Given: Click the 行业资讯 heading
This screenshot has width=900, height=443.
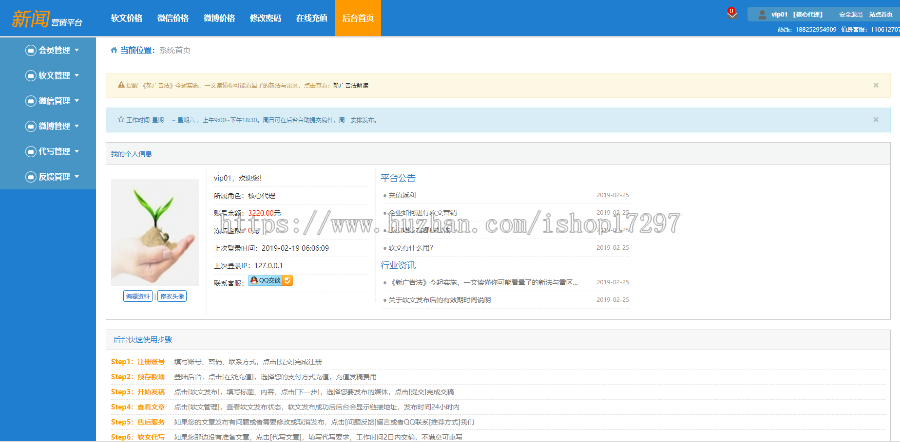Looking at the screenshot, I should 398,265.
